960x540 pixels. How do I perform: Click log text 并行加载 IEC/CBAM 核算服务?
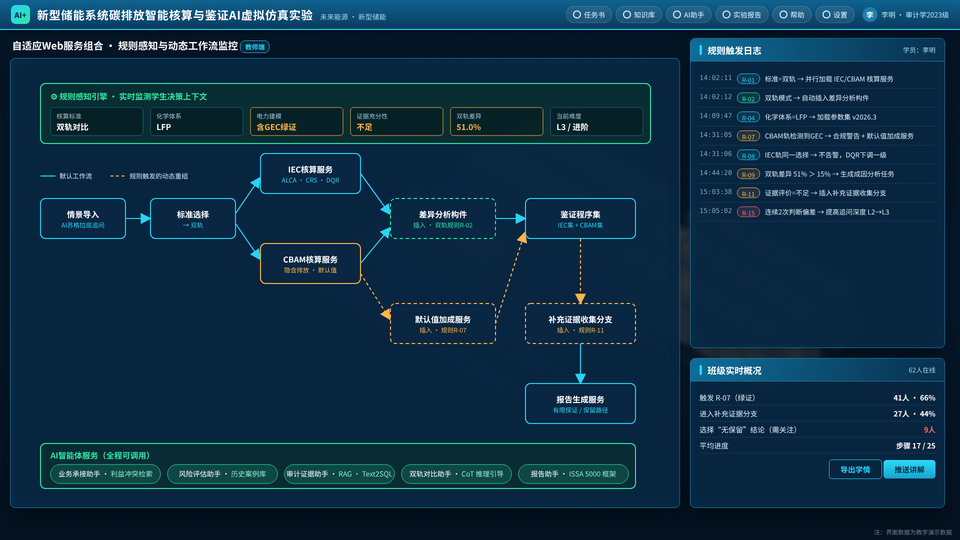click(x=849, y=79)
